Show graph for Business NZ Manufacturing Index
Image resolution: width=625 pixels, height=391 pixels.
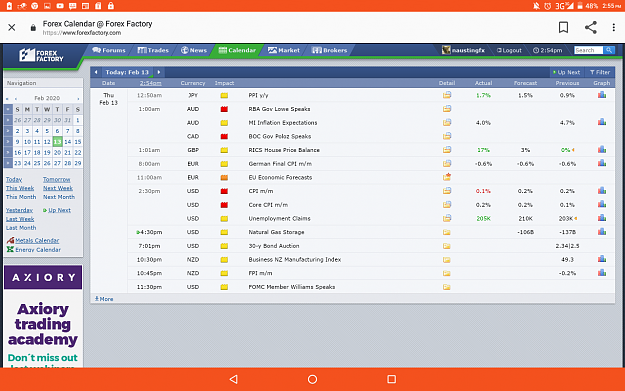coord(601,259)
